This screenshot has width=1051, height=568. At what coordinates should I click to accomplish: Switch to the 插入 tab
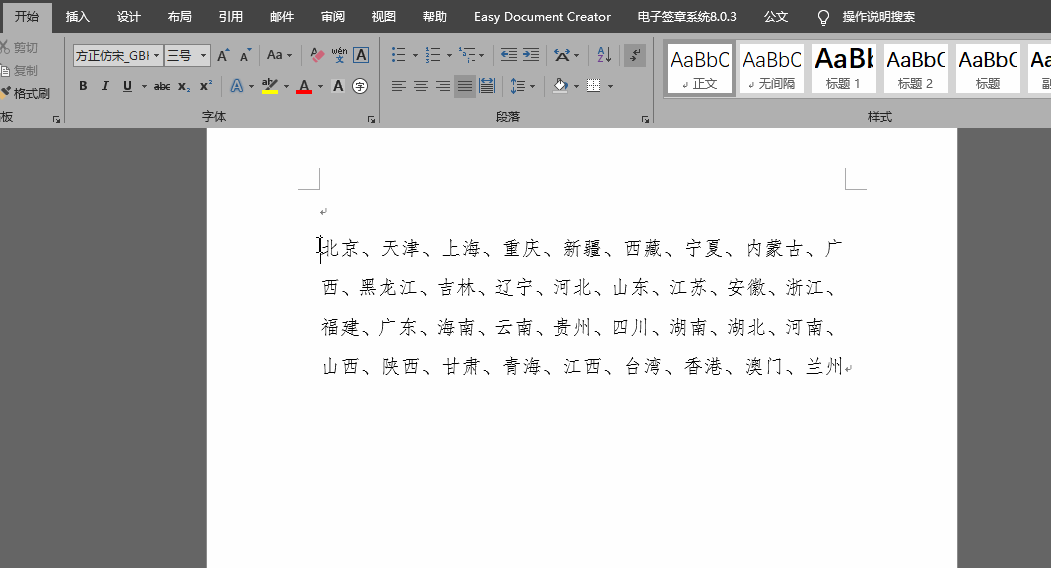click(77, 17)
